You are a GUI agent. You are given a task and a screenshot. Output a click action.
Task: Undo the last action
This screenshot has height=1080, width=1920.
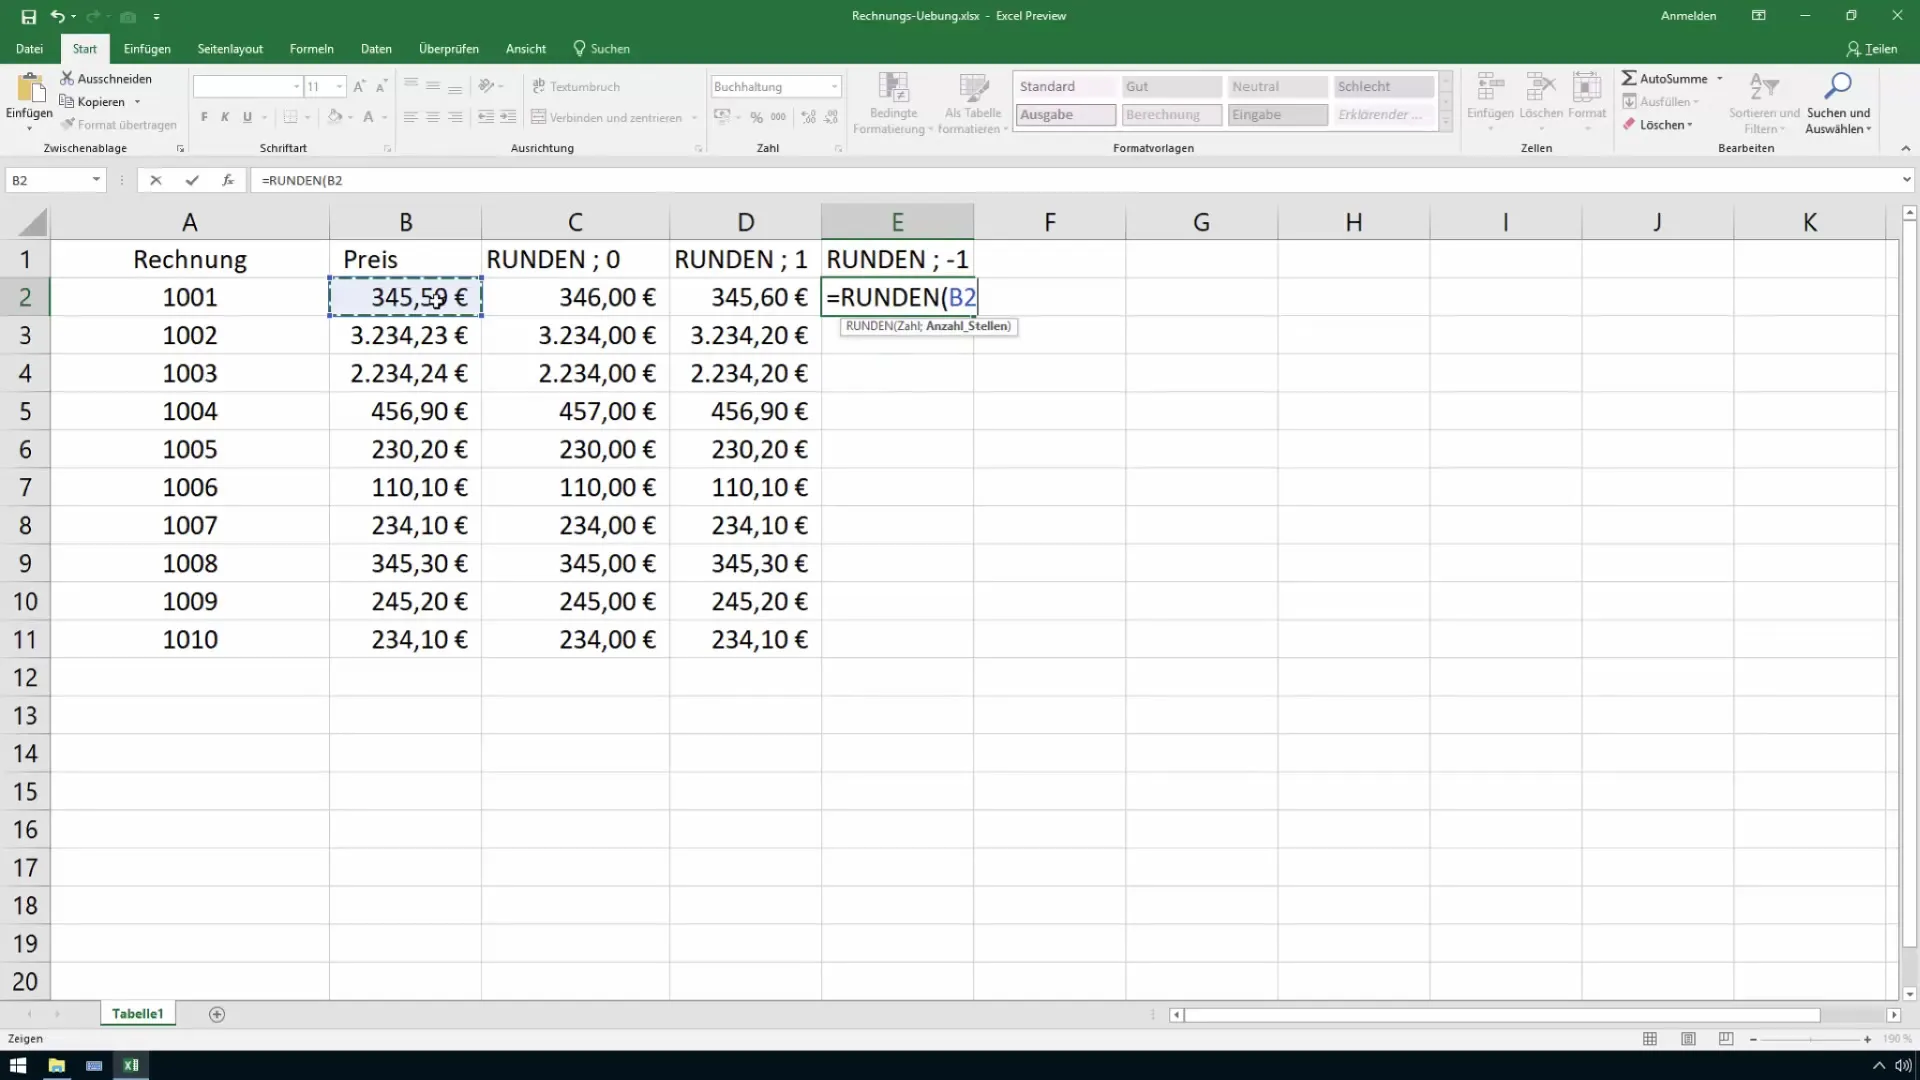click(58, 17)
